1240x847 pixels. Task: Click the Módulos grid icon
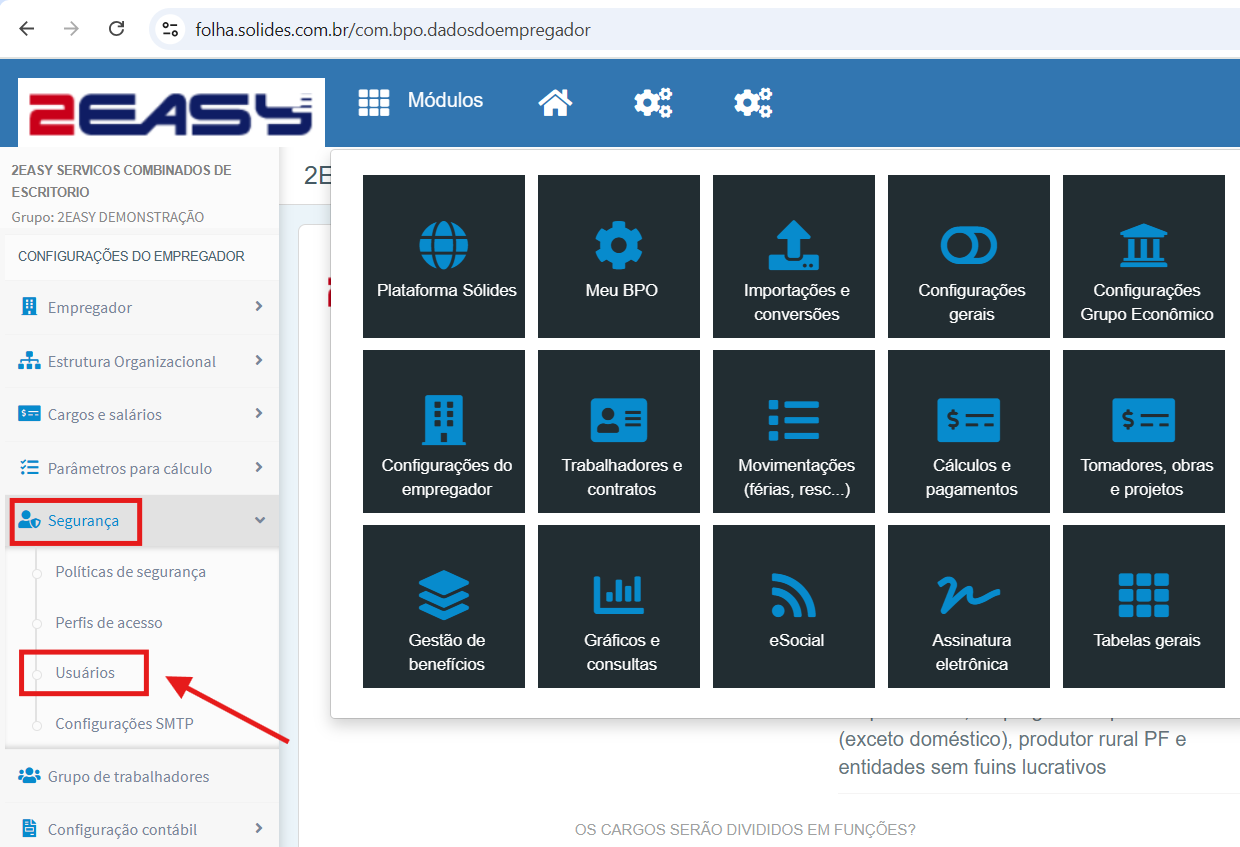(373, 102)
